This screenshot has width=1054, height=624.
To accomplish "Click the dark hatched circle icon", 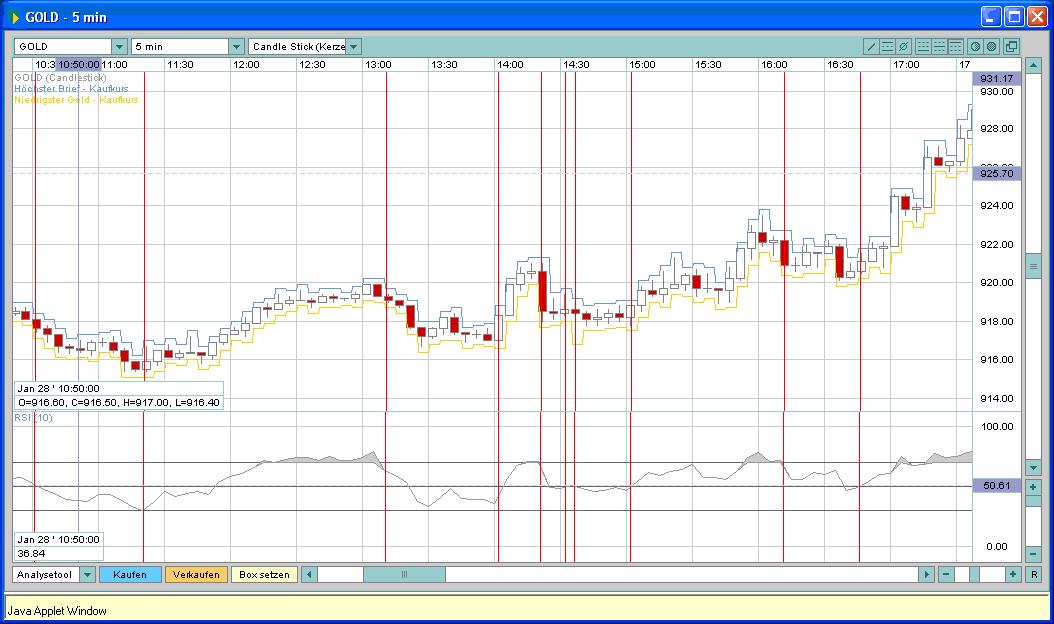I will coord(991,46).
